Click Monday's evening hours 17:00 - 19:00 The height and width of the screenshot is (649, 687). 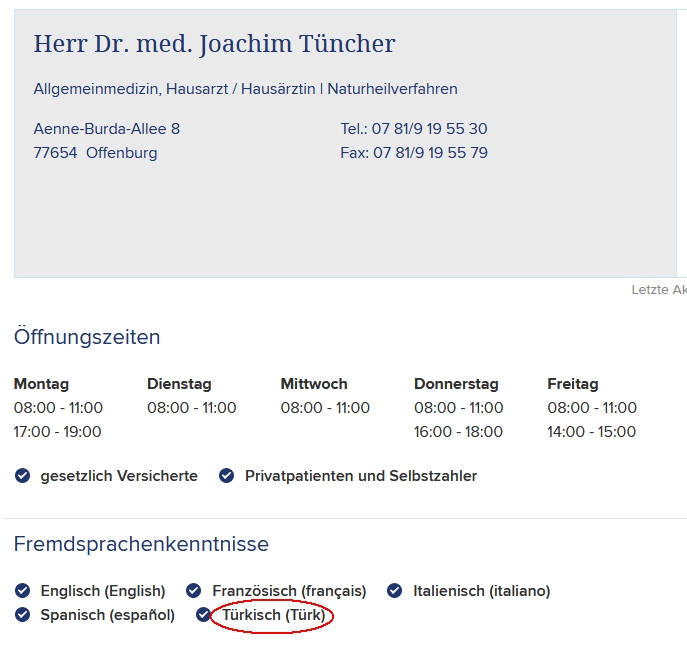pyautogui.click(x=58, y=432)
